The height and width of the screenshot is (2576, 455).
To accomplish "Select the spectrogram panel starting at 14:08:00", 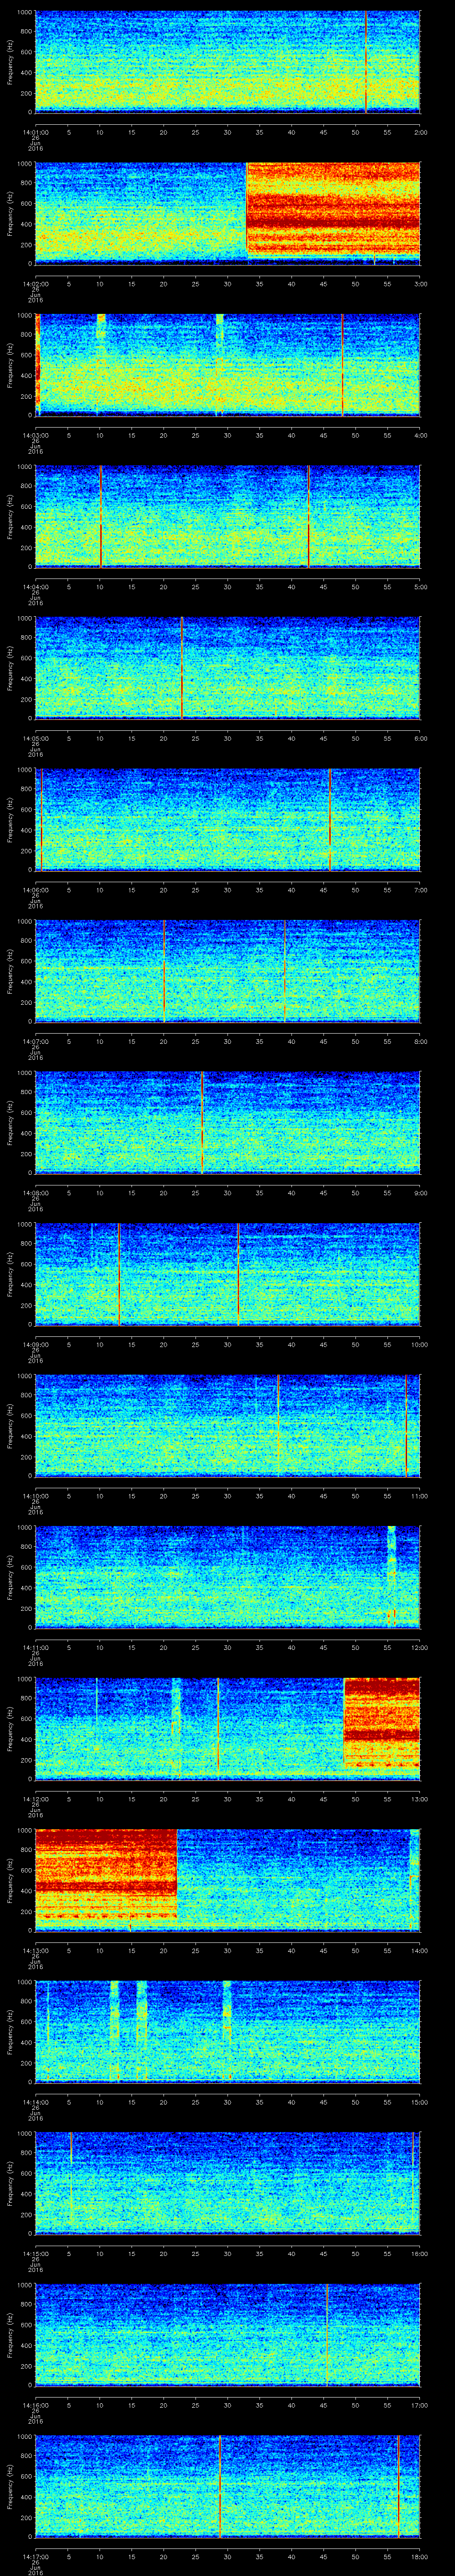I will 227,1122.
